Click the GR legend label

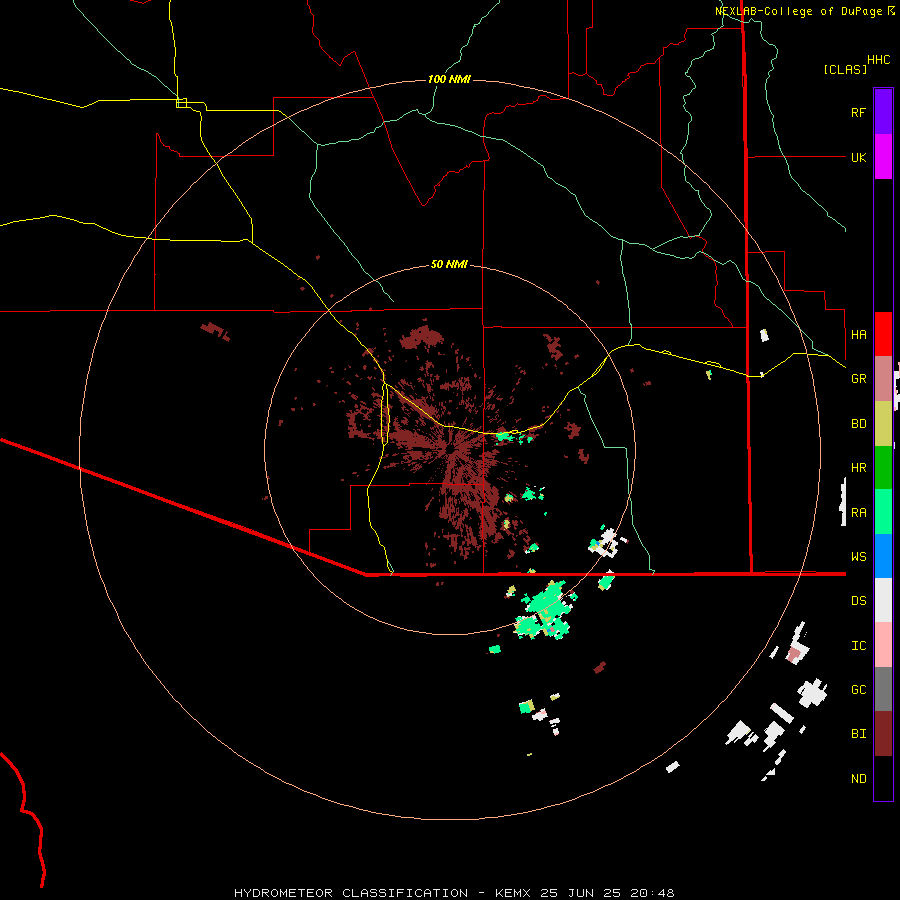pos(858,379)
